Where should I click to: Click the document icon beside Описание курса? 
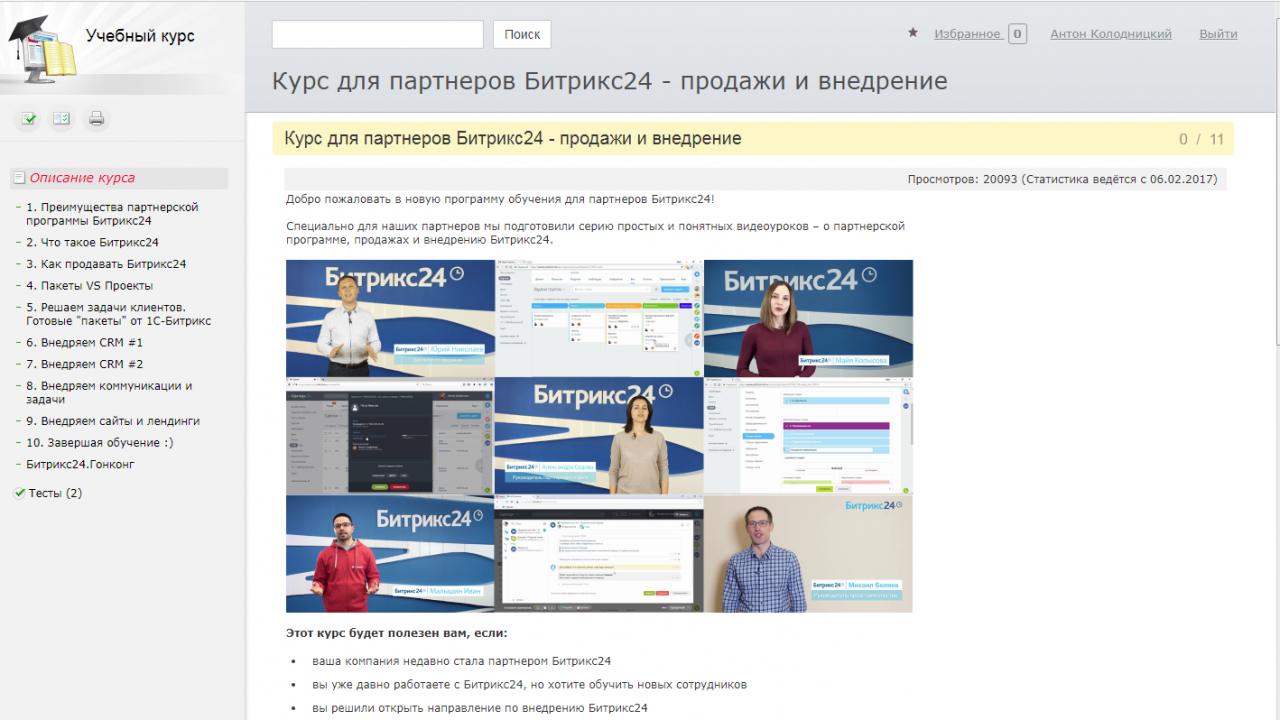(x=18, y=178)
